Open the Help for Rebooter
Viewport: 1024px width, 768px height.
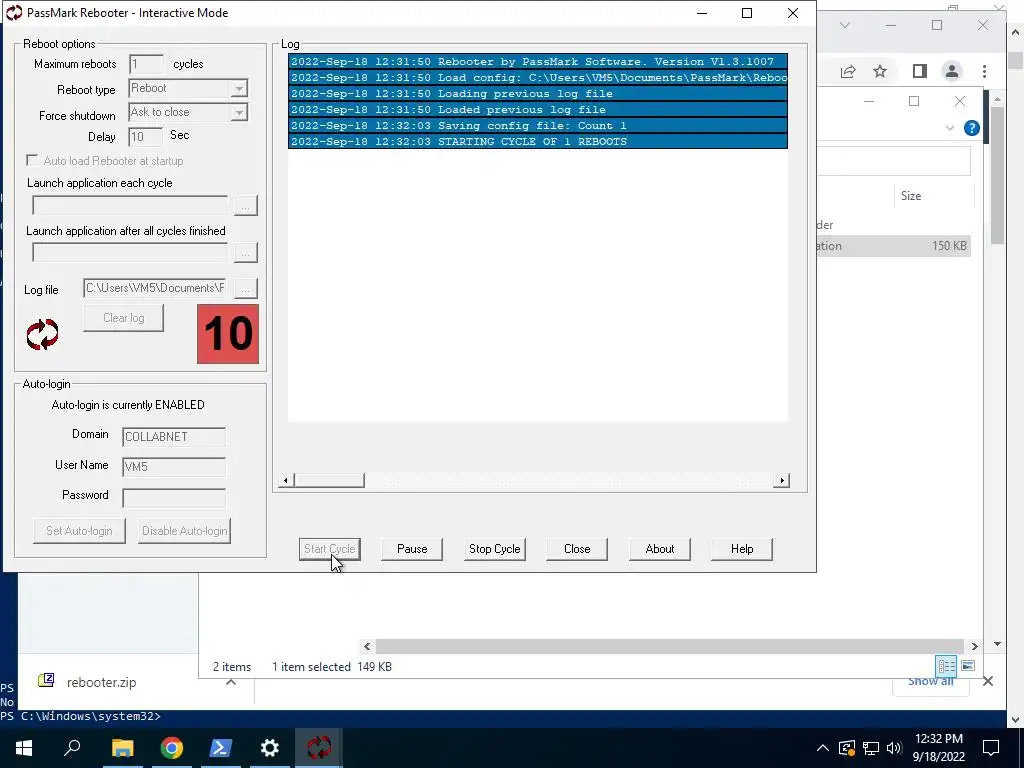tap(742, 549)
